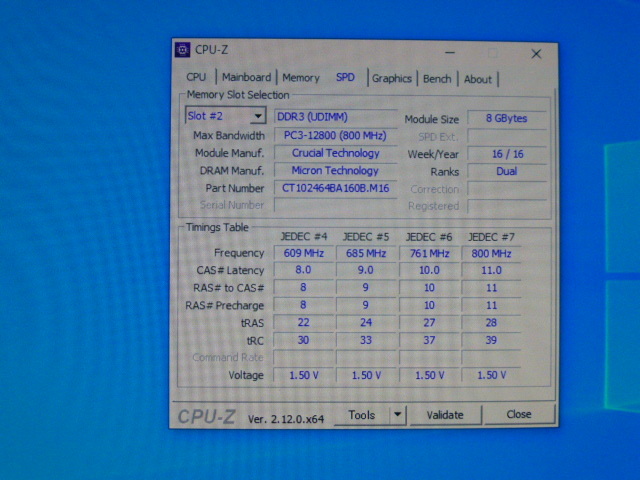Screen dimensions: 640x480
Task: Click the JEDEC #6 column header
Action: [429, 237]
